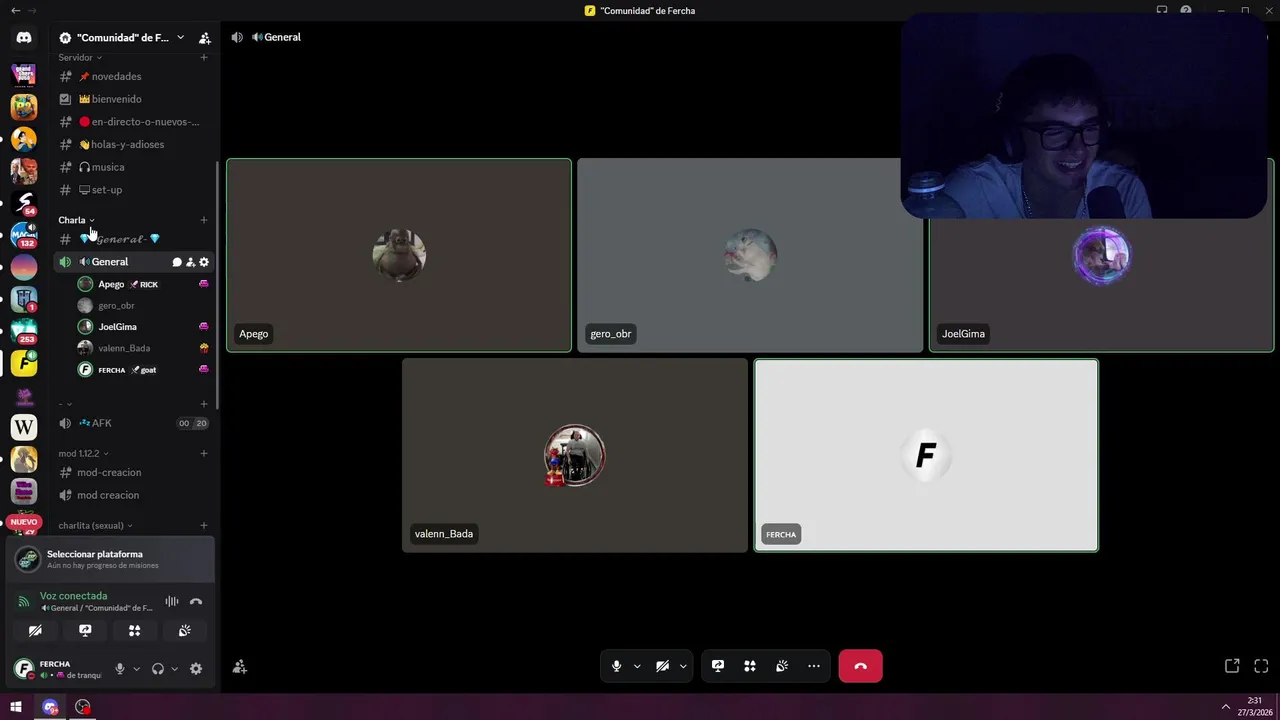The image size is (1280, 720).
Task: Open OBS Studio in taskbar
Action: click(82, 707)
